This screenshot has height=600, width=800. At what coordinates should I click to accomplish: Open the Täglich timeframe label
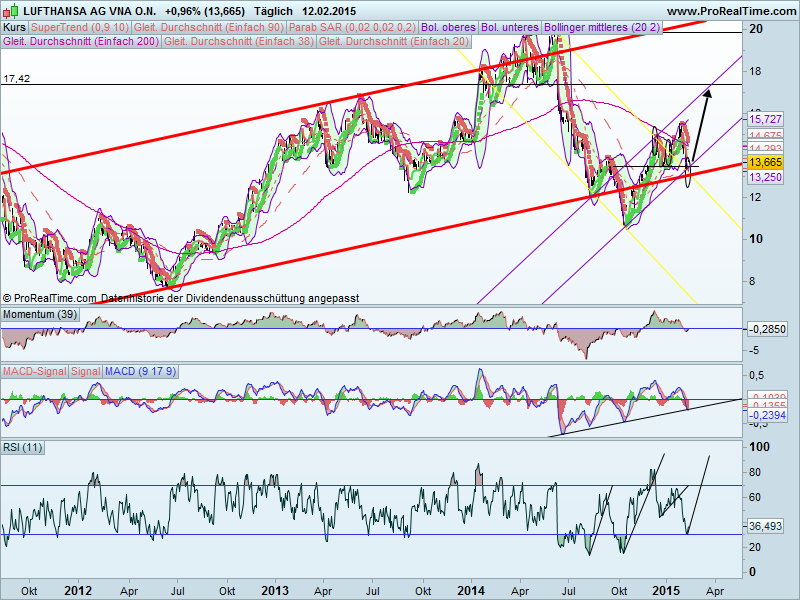pos(273,11)
